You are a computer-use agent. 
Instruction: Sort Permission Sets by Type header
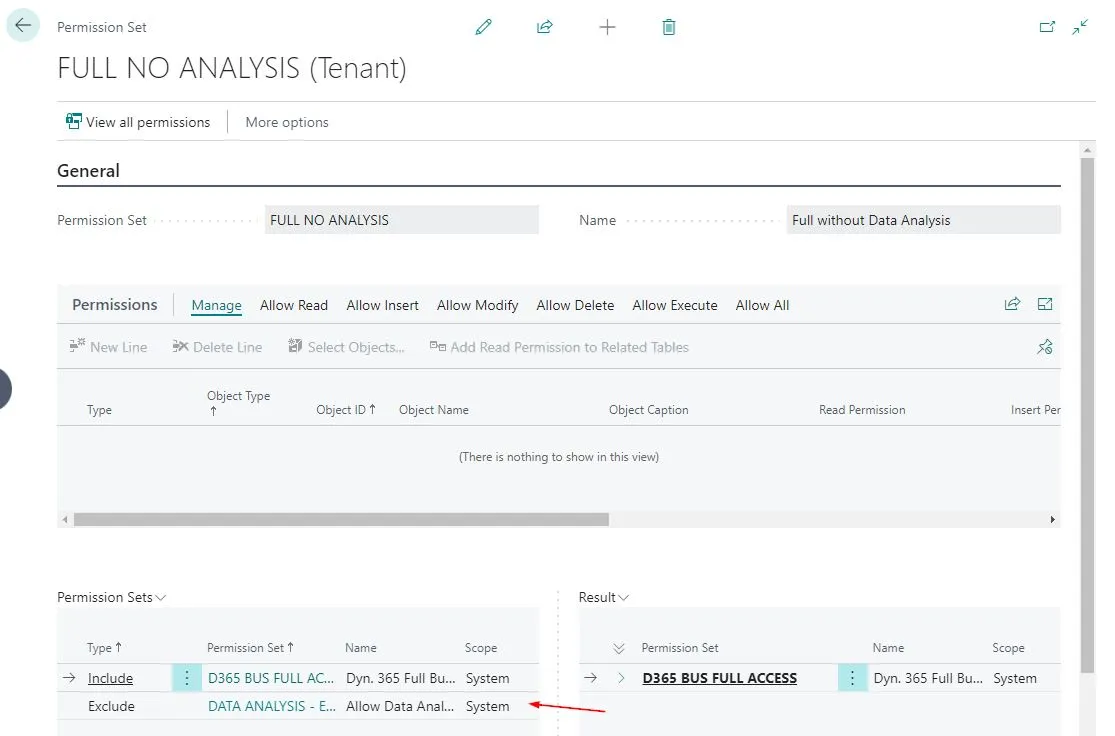pyautogui.click(x=104, y=648)
